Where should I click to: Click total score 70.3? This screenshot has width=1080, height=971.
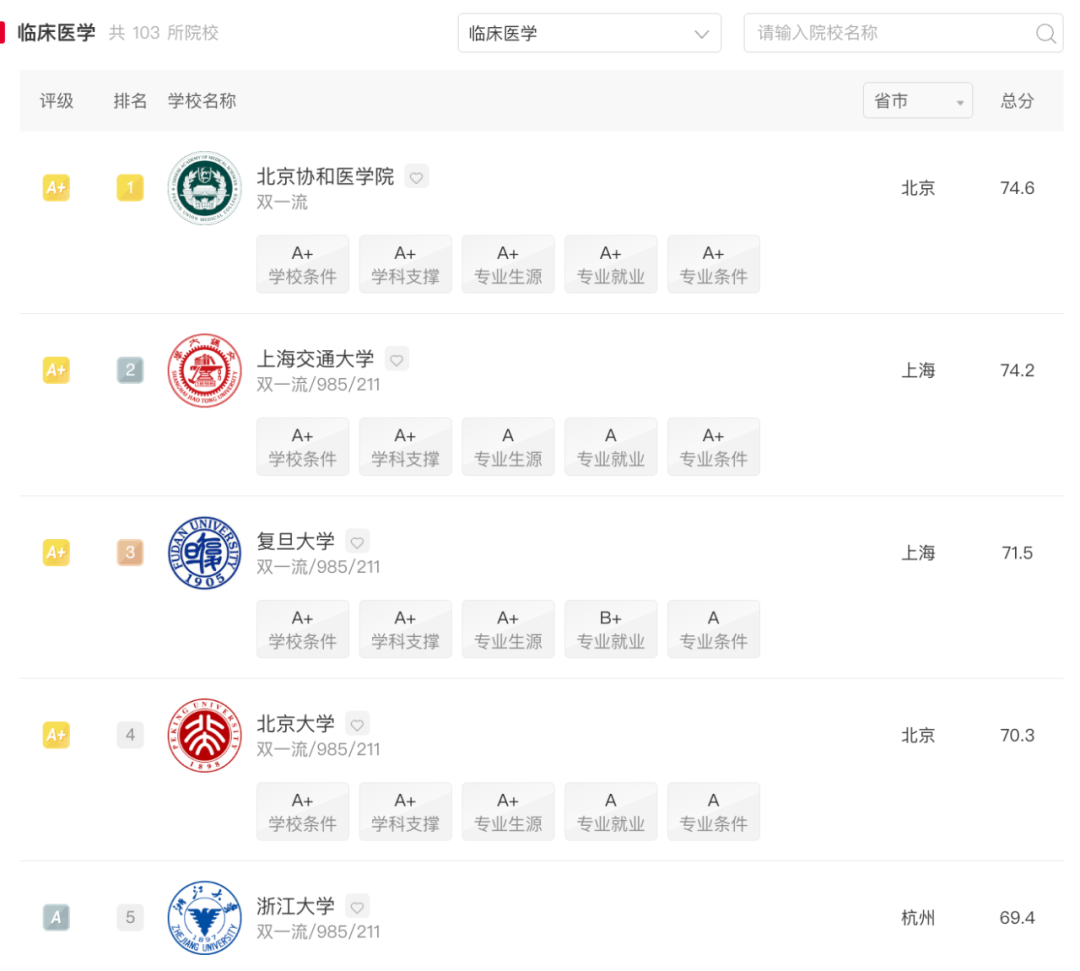[x=1017, y=735]
